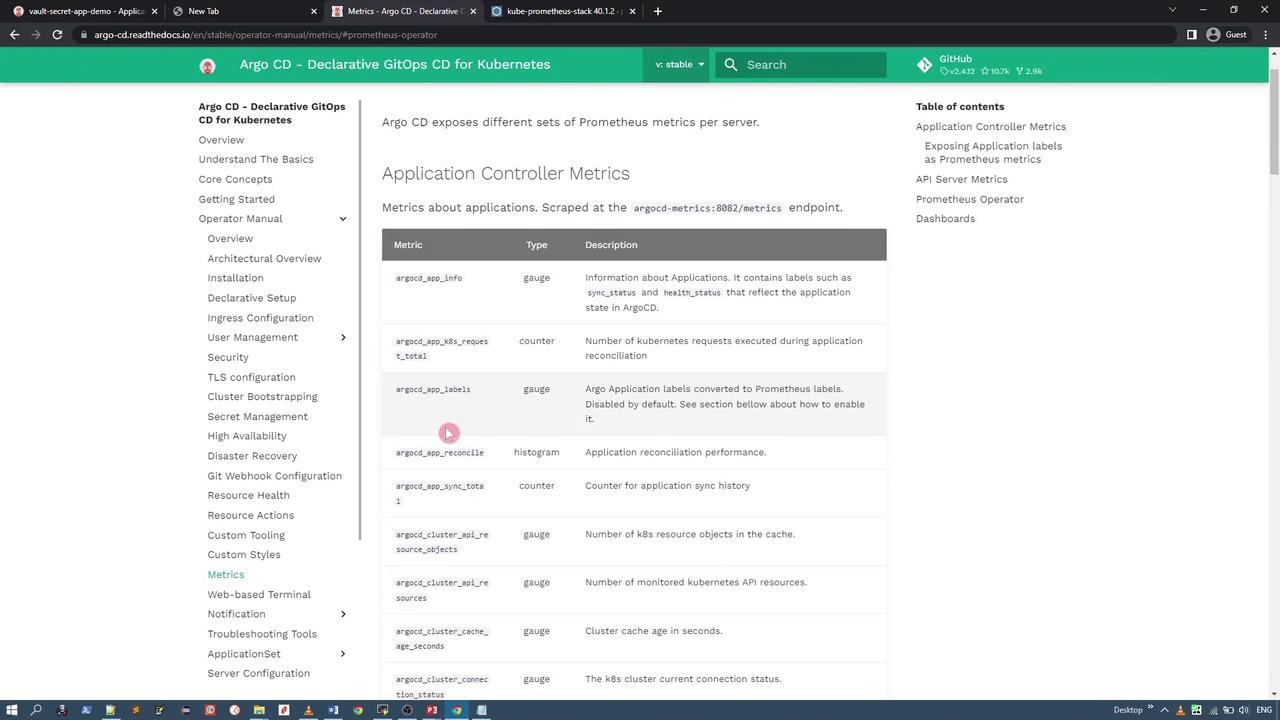Open the Installation page
The width and height of the screenshot is (1280, 720).
click(x=235, y=278)
